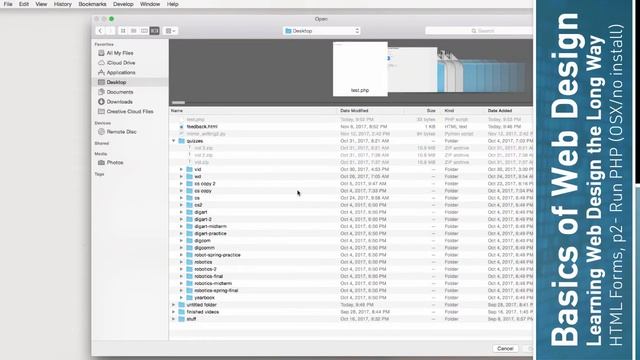Open Creative Cloud Files sidebar folder icon

click(101, 111)
